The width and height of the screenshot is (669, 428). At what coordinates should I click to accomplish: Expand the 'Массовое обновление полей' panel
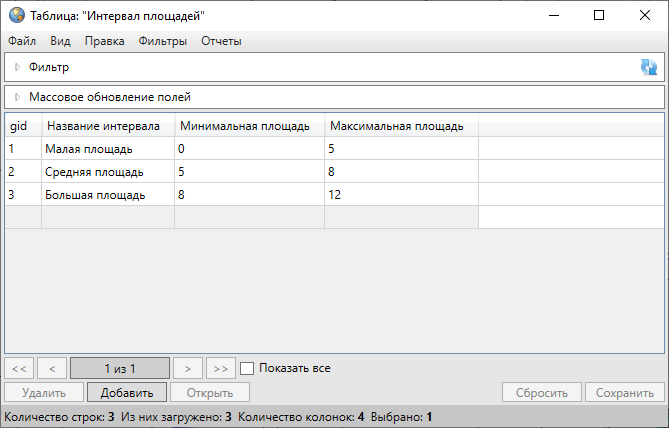(x=17, y=97)
